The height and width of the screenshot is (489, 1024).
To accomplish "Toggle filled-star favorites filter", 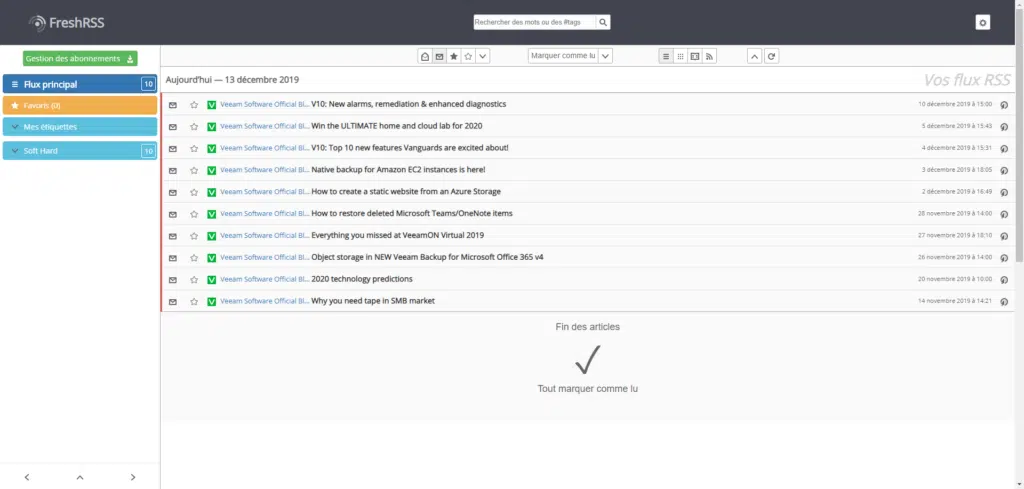I will point(454,57).
